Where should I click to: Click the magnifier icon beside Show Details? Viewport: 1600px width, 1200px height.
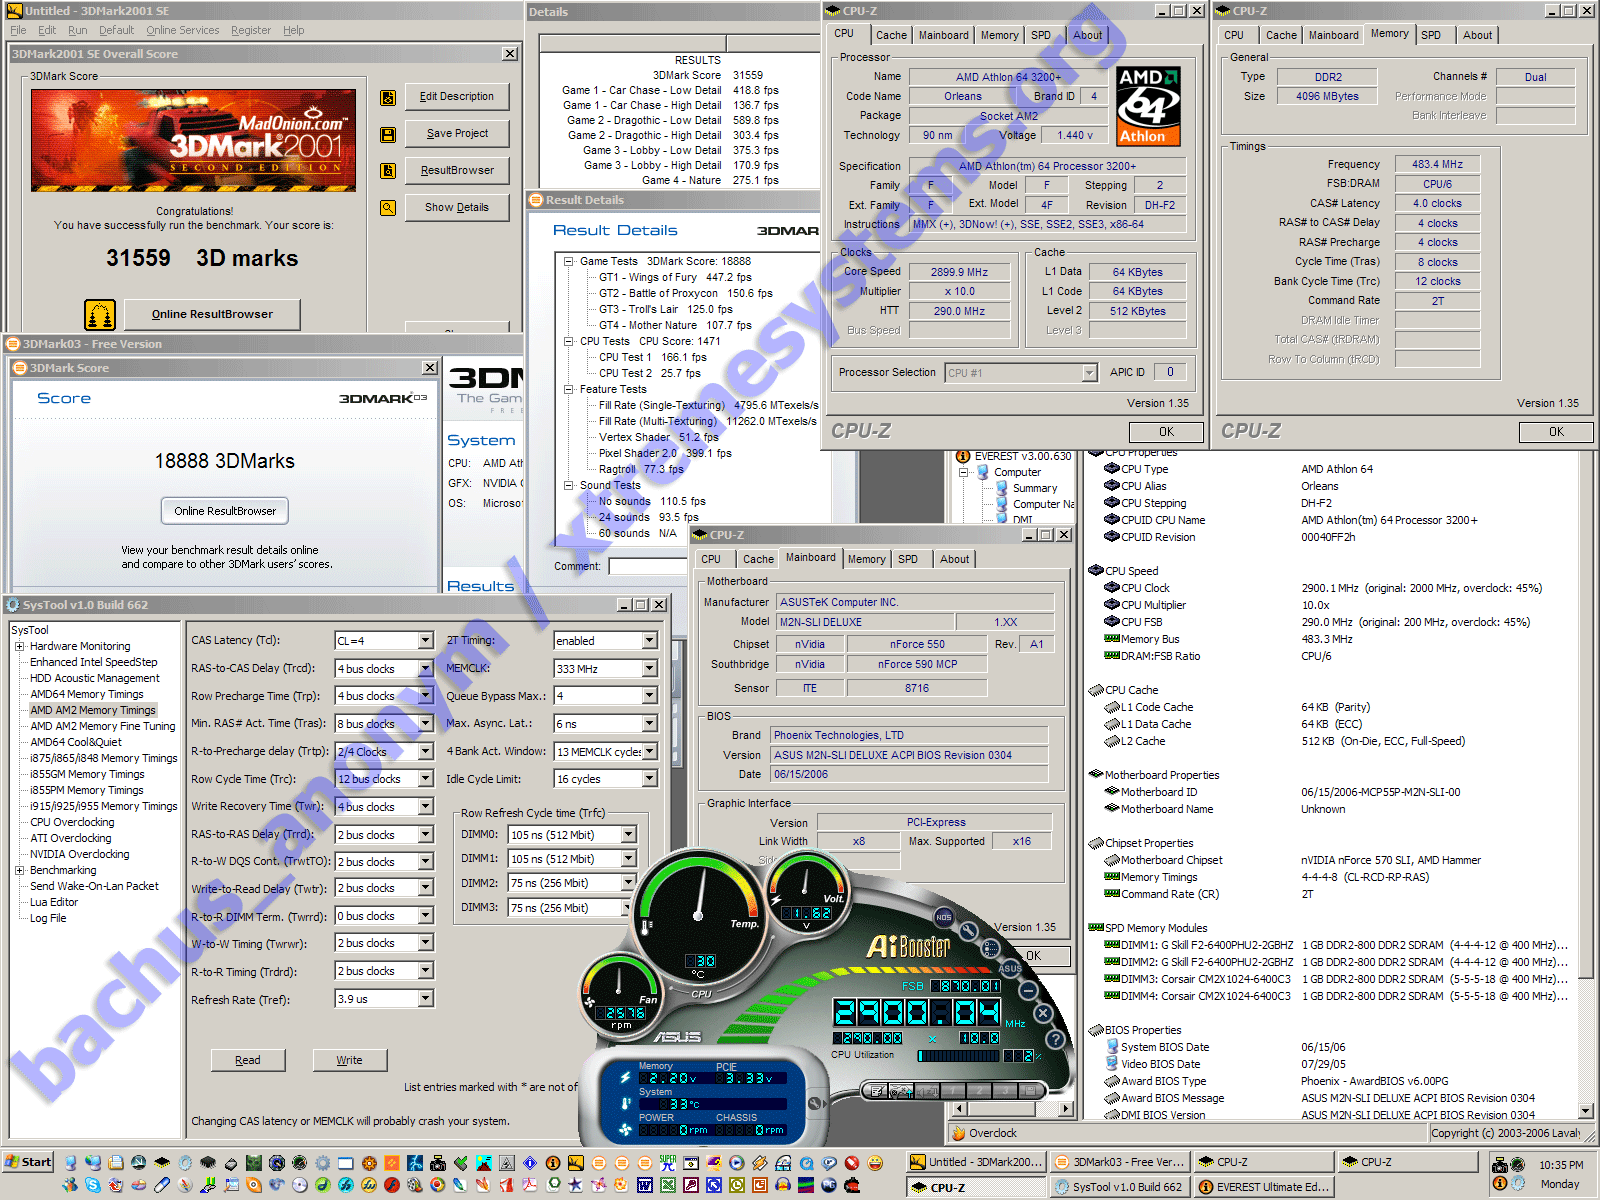388,208
